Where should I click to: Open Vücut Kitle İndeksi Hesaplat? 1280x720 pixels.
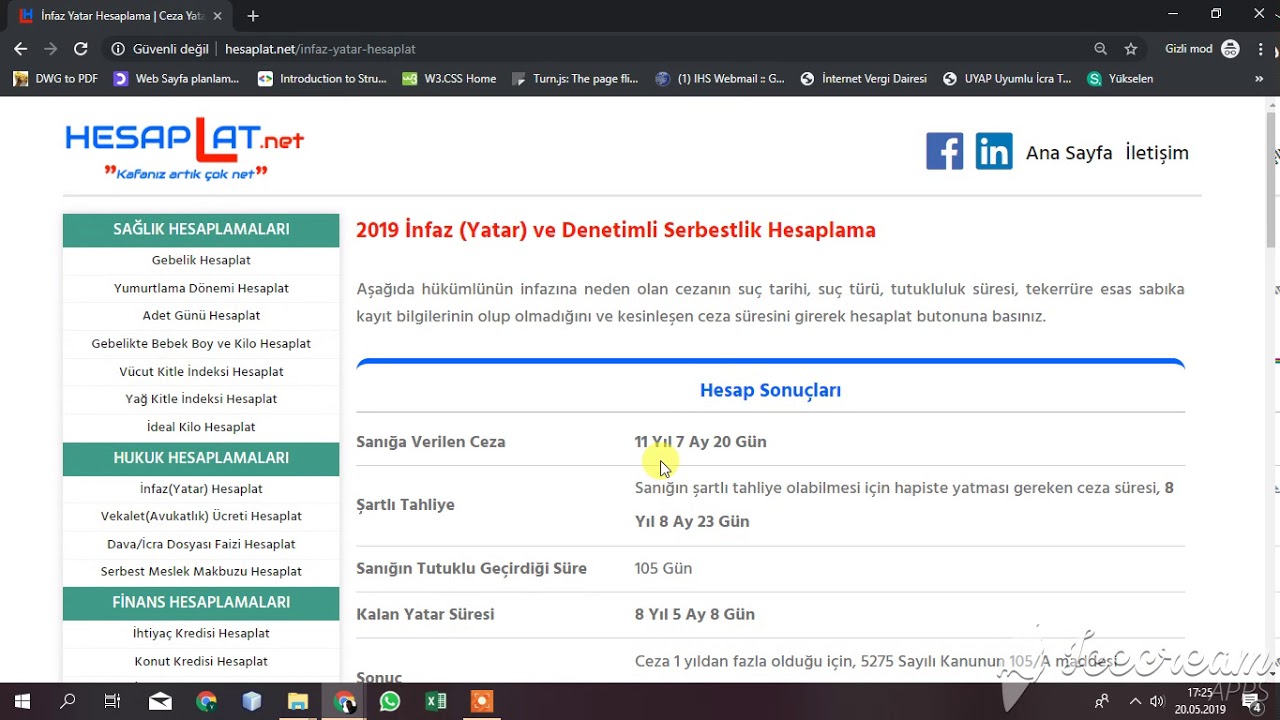click(x=201, y=371)
